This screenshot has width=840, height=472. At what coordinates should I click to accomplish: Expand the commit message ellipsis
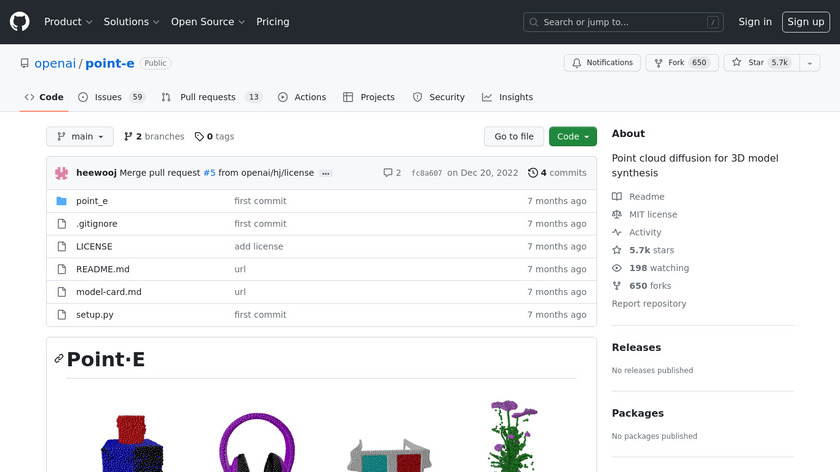pyautogui.click(x=326, y=174)
